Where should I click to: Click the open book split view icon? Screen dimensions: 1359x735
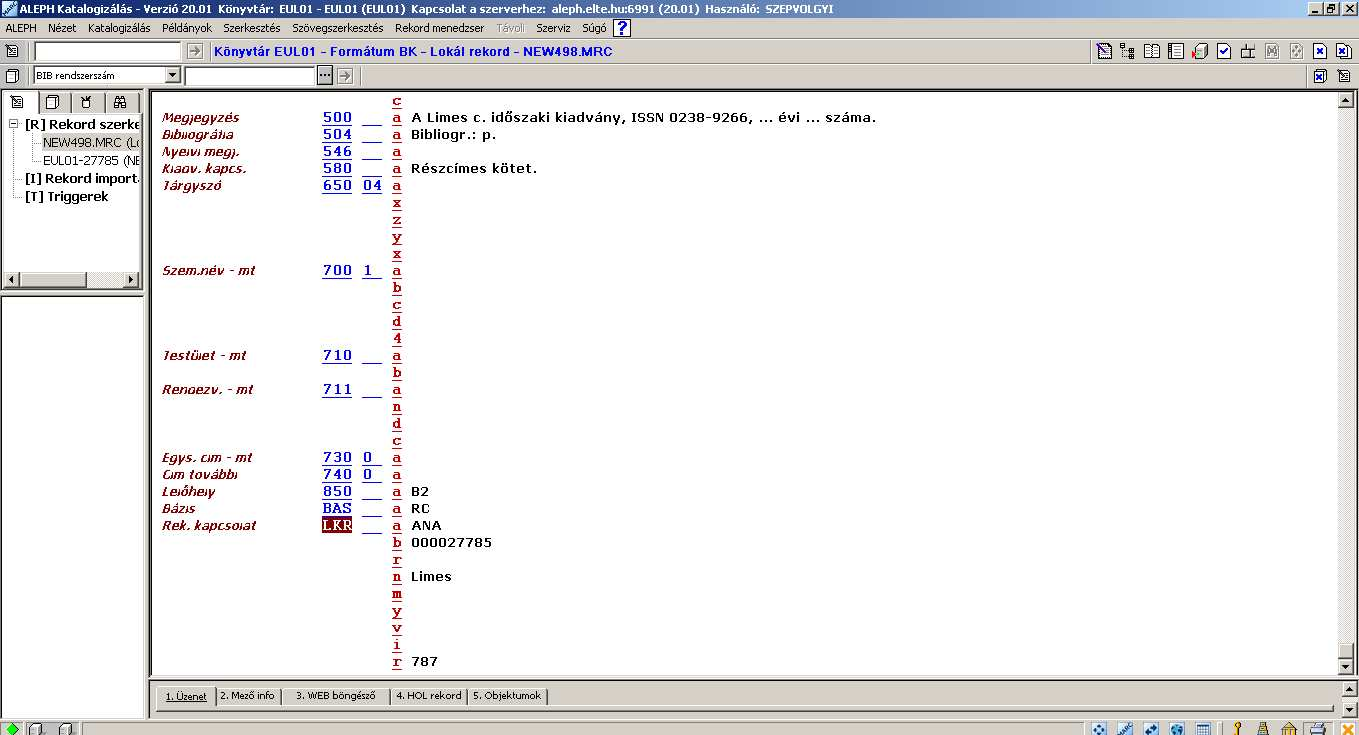pyautogui.click(x=1152, y=51)
